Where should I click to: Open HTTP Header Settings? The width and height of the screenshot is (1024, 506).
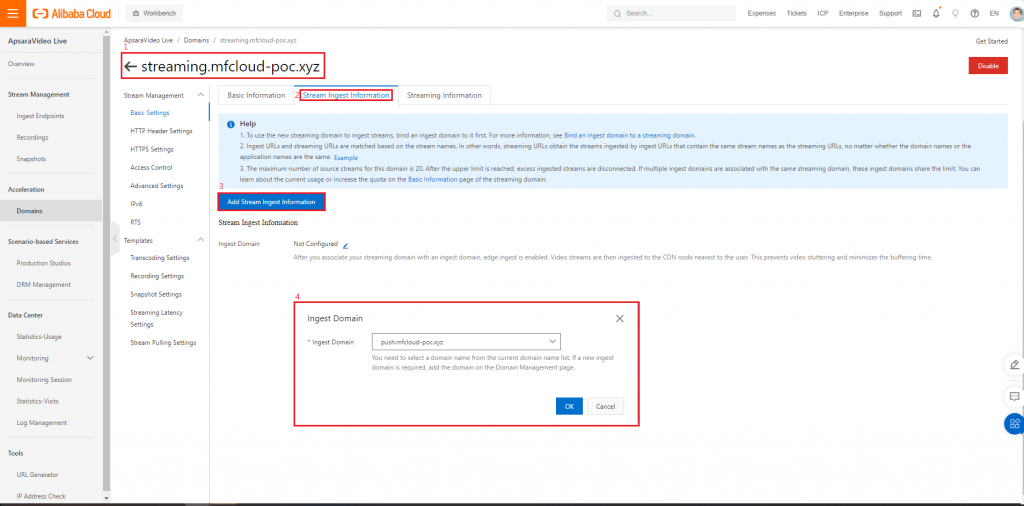pos(161,131)
